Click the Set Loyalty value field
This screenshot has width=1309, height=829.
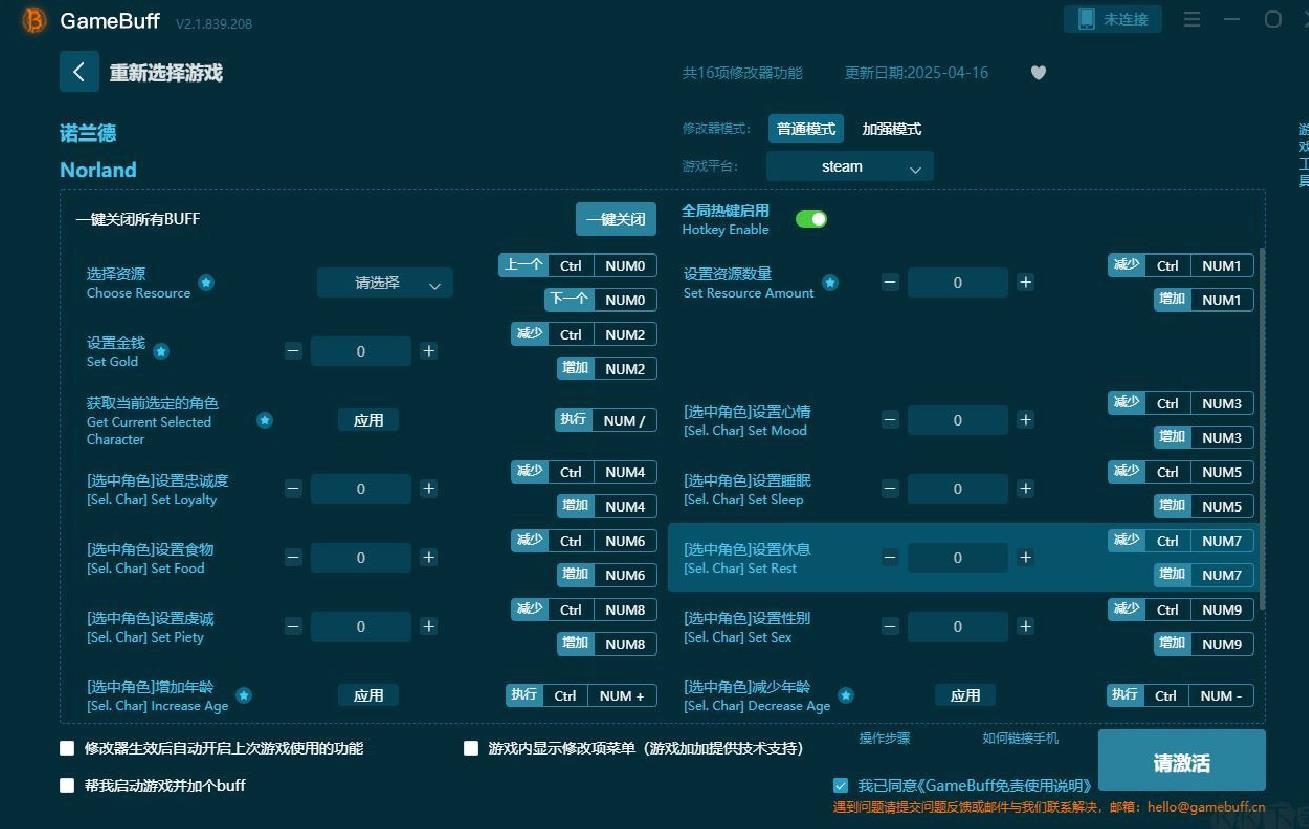[361, 489]
